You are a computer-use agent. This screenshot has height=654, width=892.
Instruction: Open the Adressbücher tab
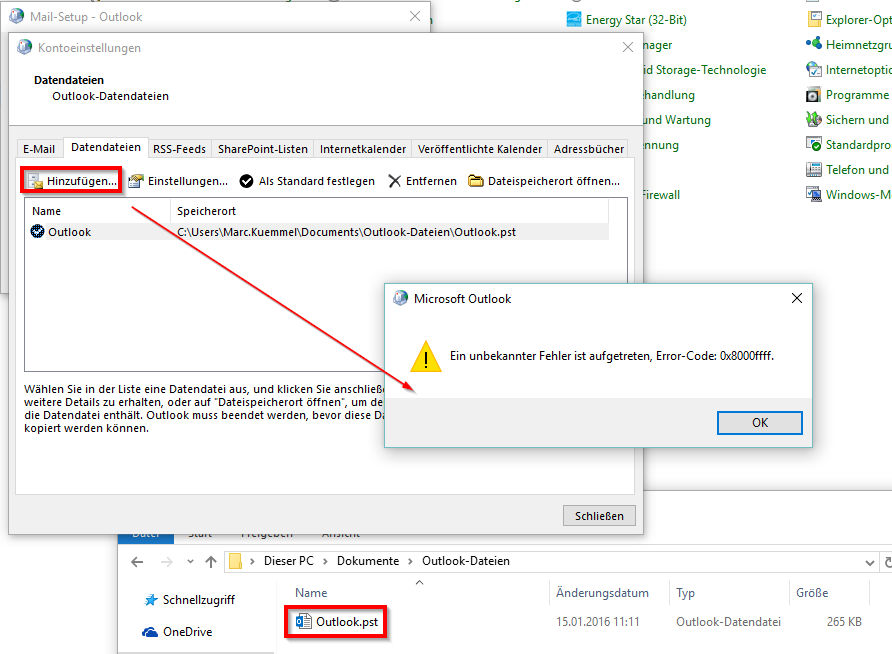coord(589,149)
